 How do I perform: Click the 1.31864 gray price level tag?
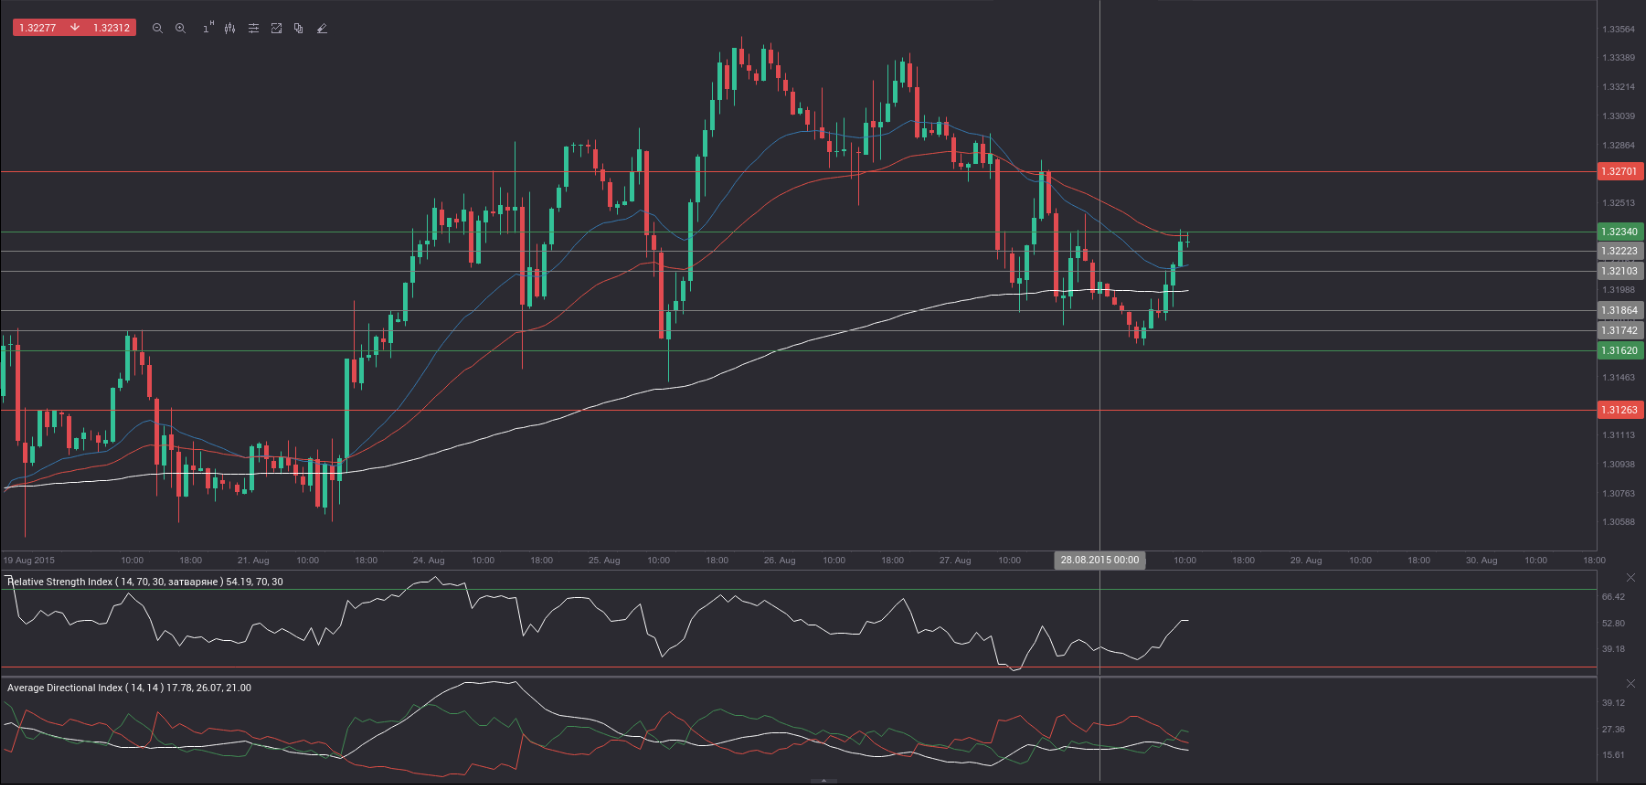click(1619, 310)
